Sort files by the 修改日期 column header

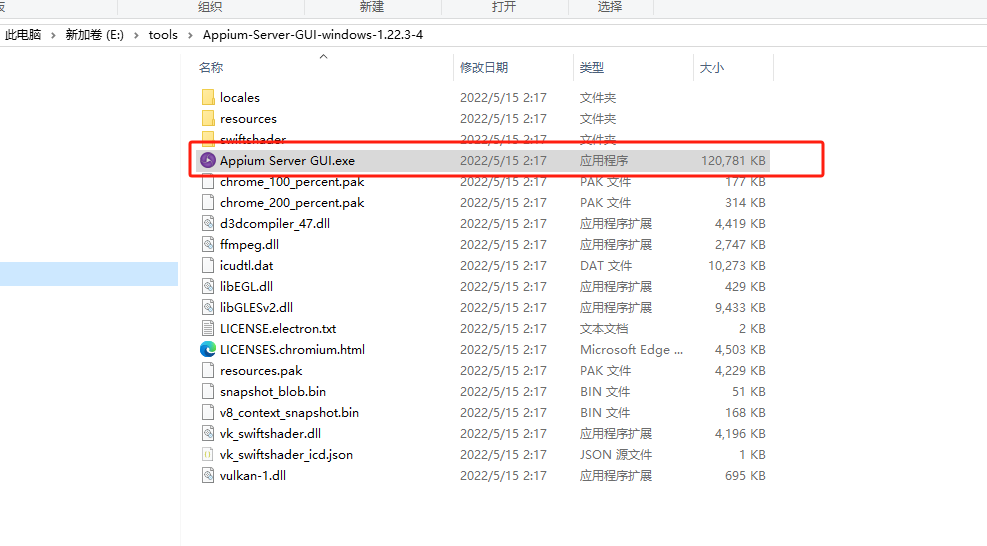click(x=484, y=67)
